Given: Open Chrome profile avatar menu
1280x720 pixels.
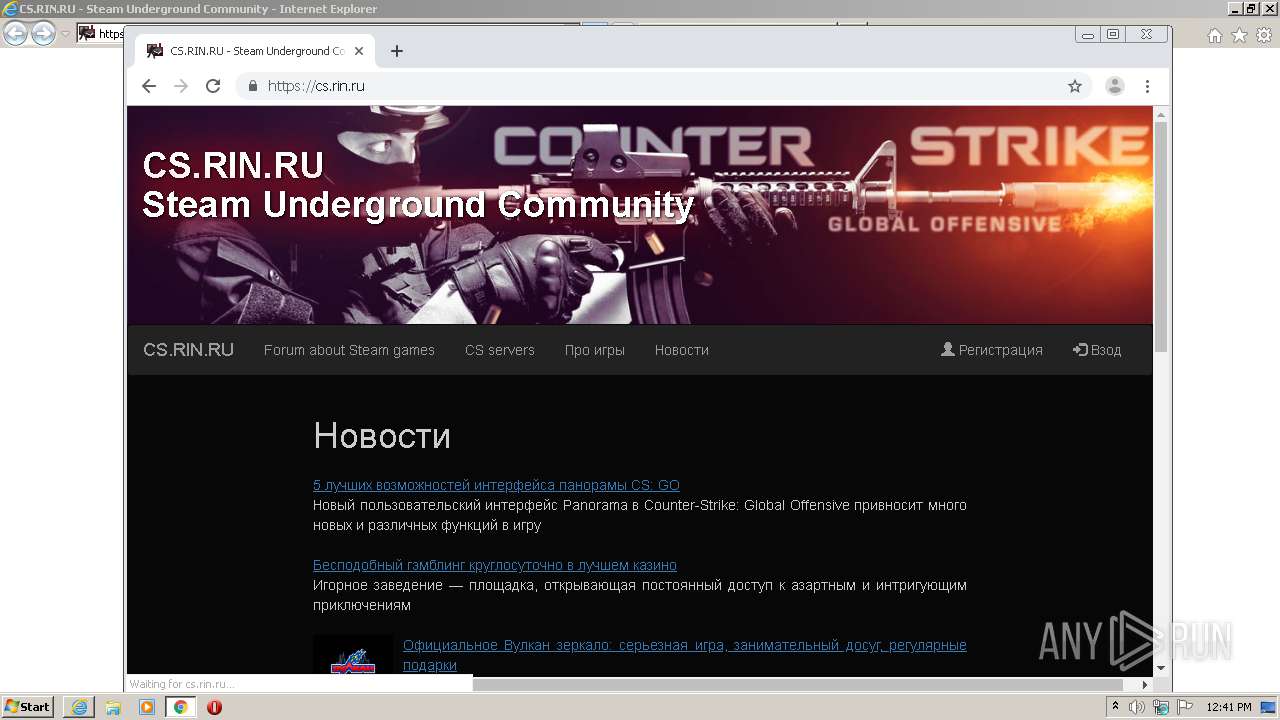Looking at the screenshot, I should tap(1115, 86).
